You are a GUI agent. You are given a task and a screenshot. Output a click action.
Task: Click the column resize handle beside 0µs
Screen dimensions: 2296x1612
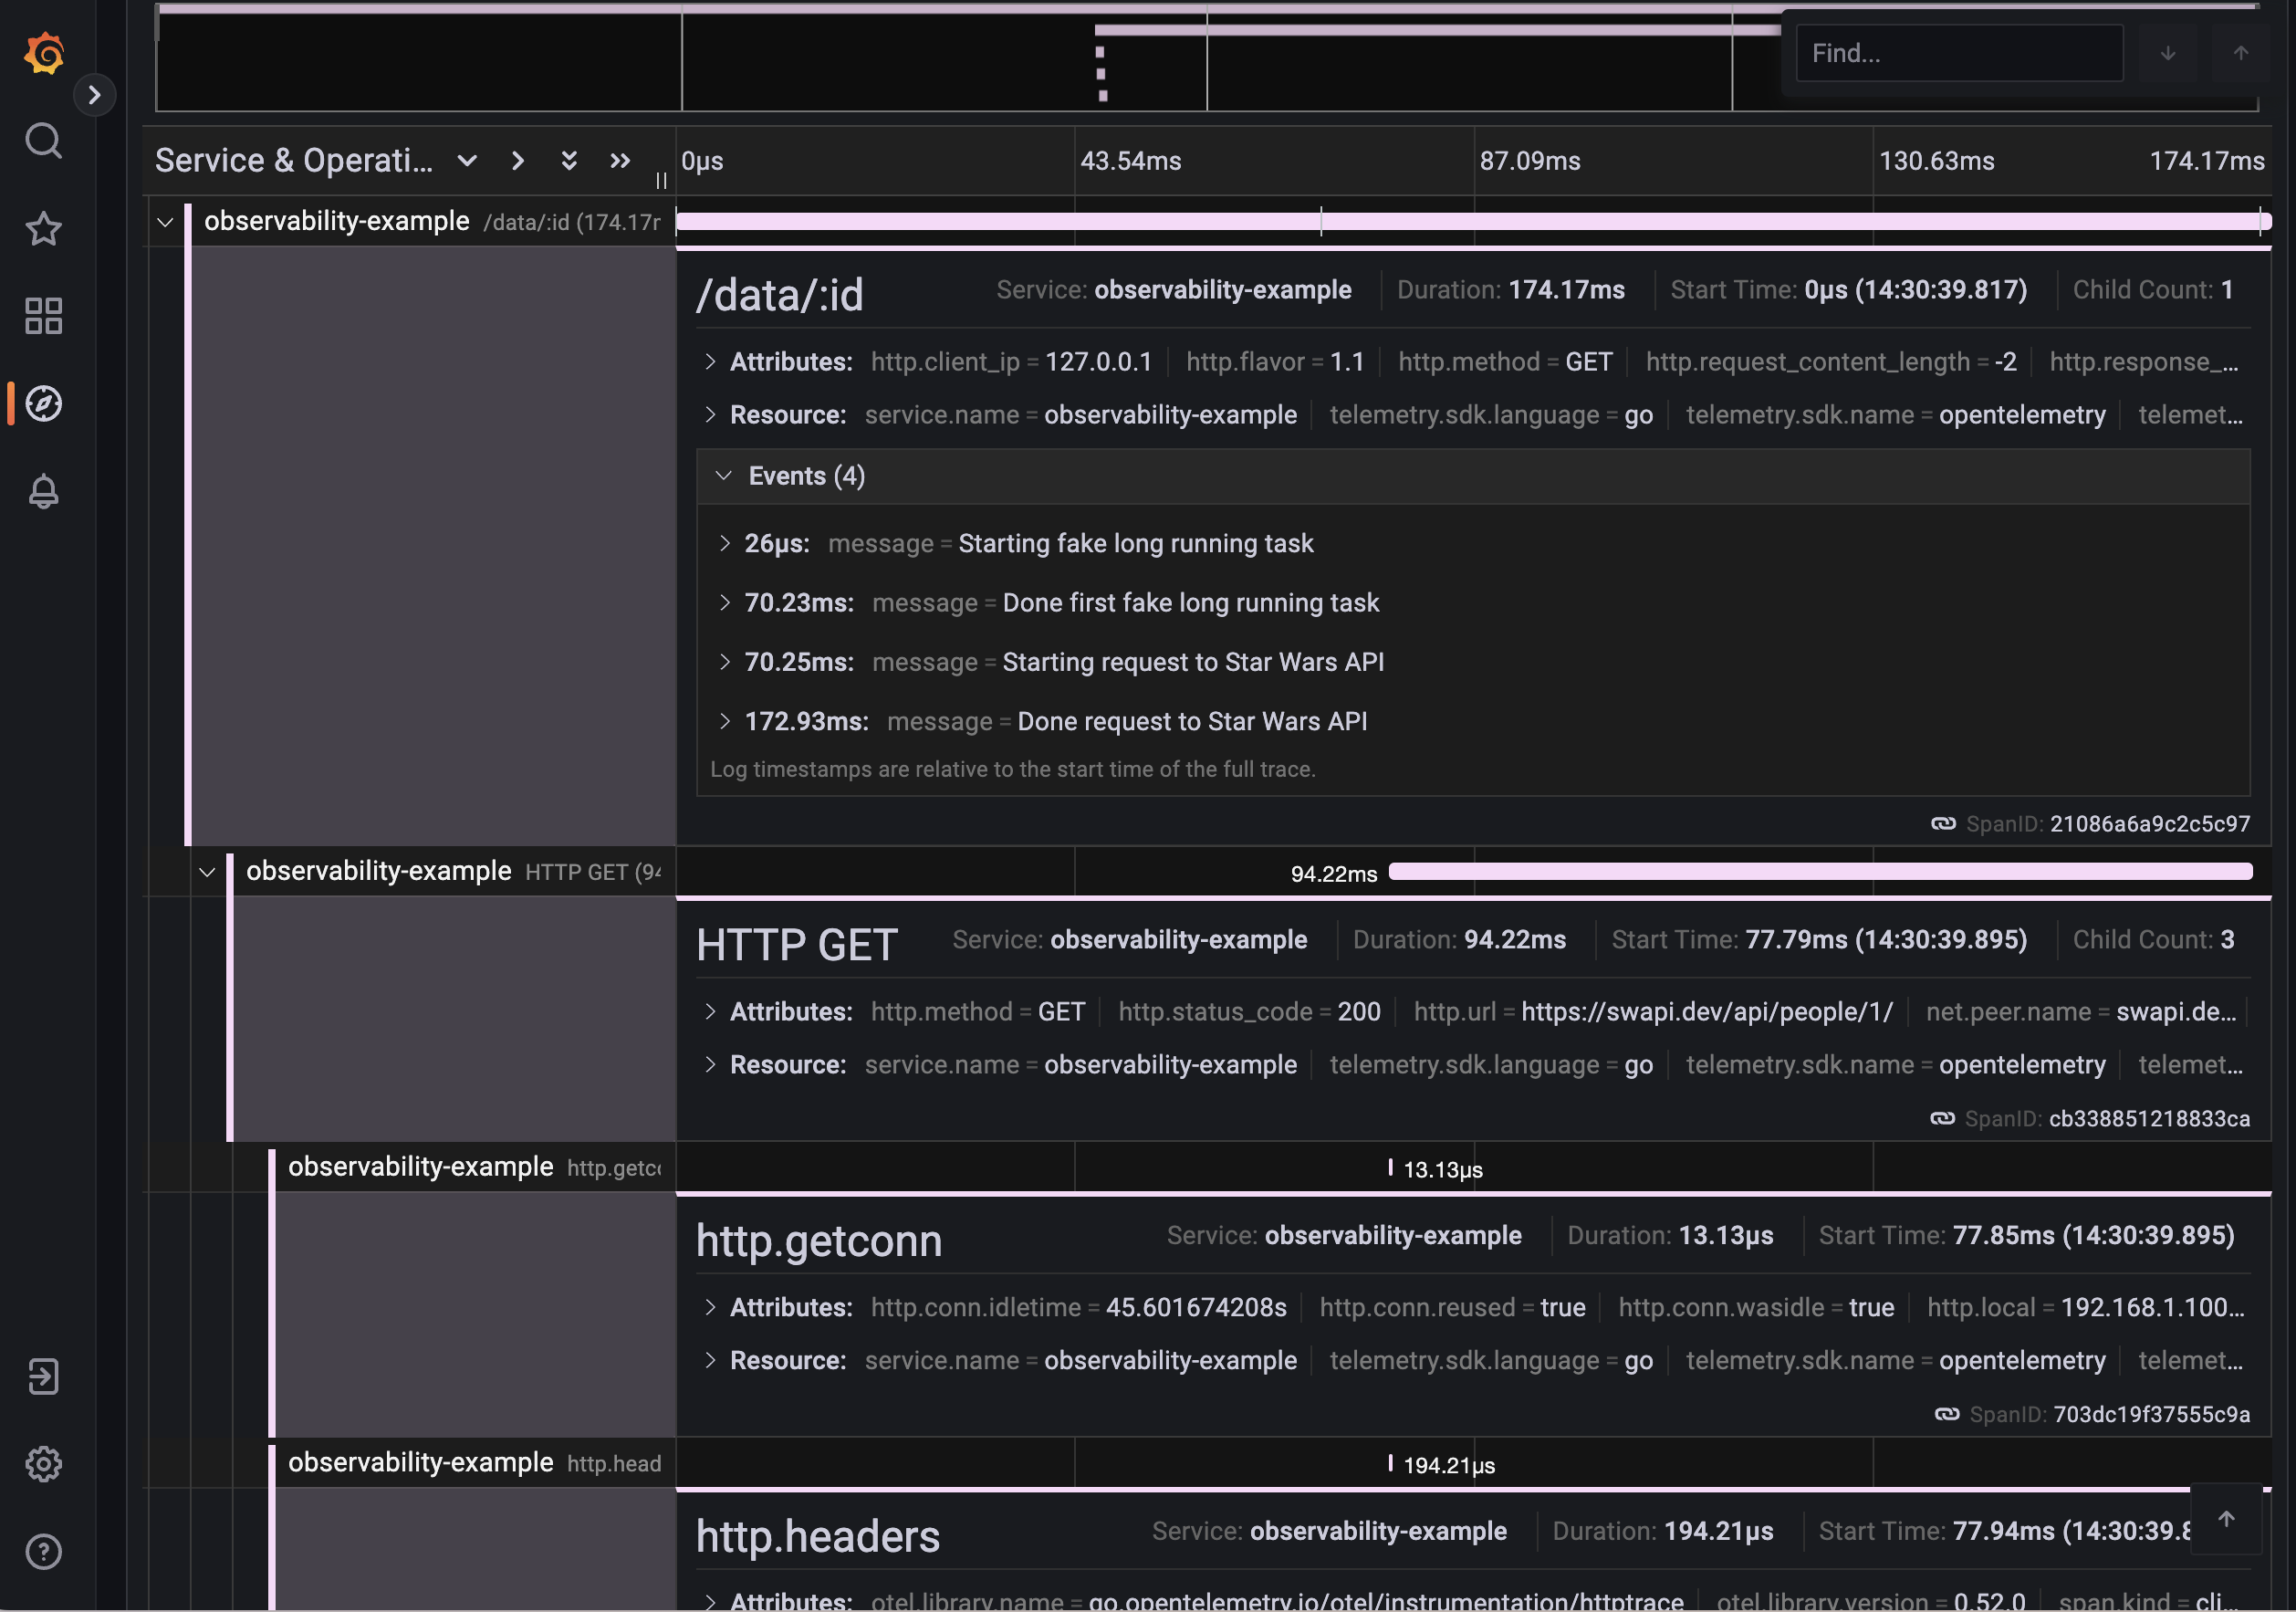point(661,181)
